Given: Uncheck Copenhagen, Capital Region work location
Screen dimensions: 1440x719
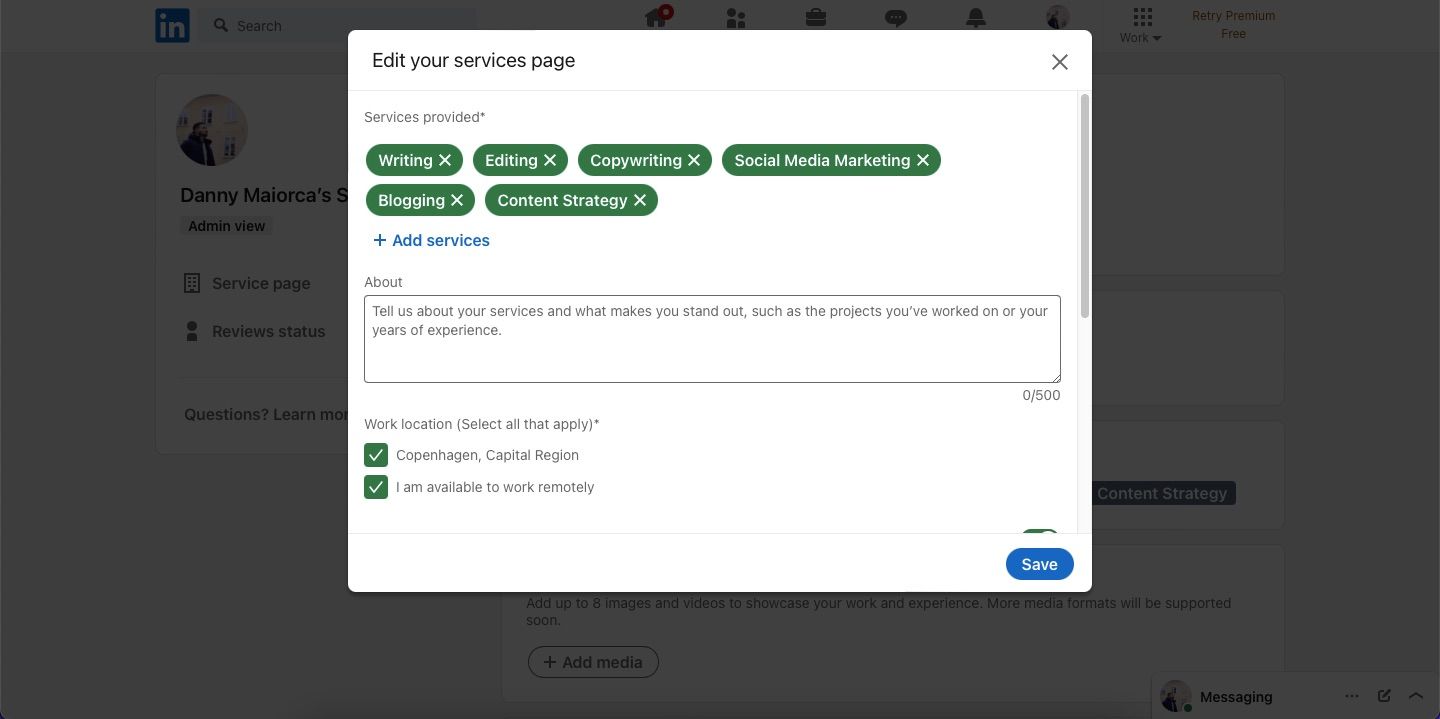Looking at the screenshot, I should 376,455.
